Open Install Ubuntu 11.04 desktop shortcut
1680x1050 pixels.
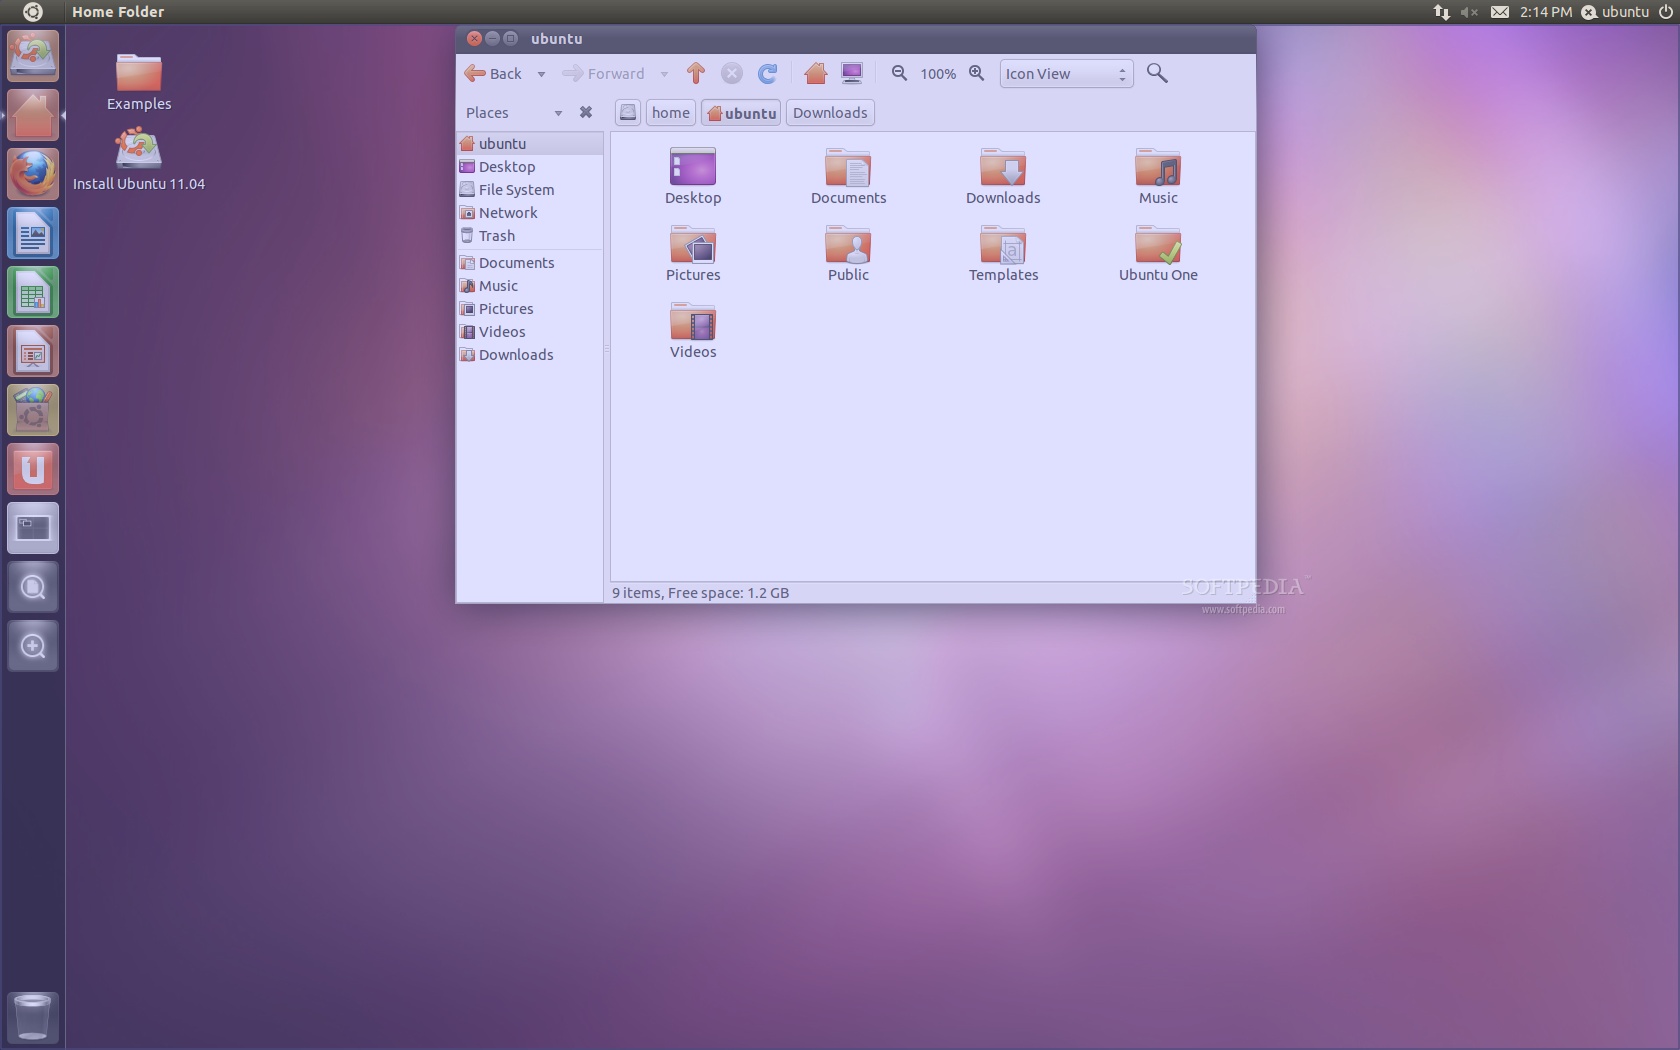(139, 159)
